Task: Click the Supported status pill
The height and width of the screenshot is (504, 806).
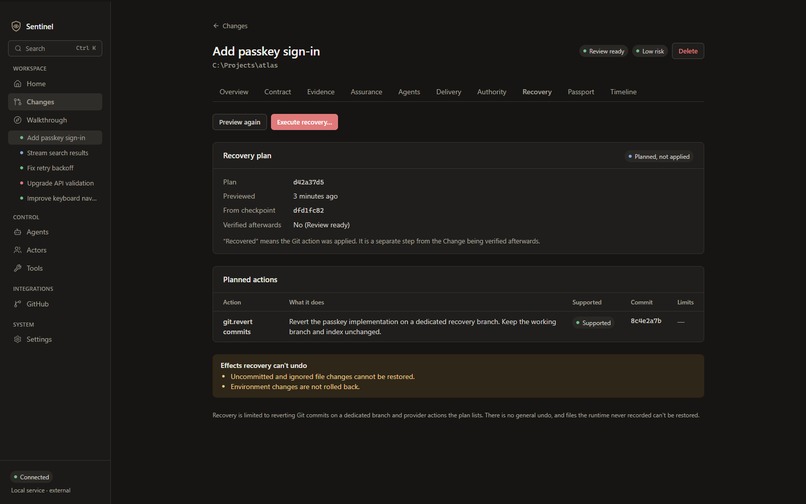Action: (x=593, y=323)
